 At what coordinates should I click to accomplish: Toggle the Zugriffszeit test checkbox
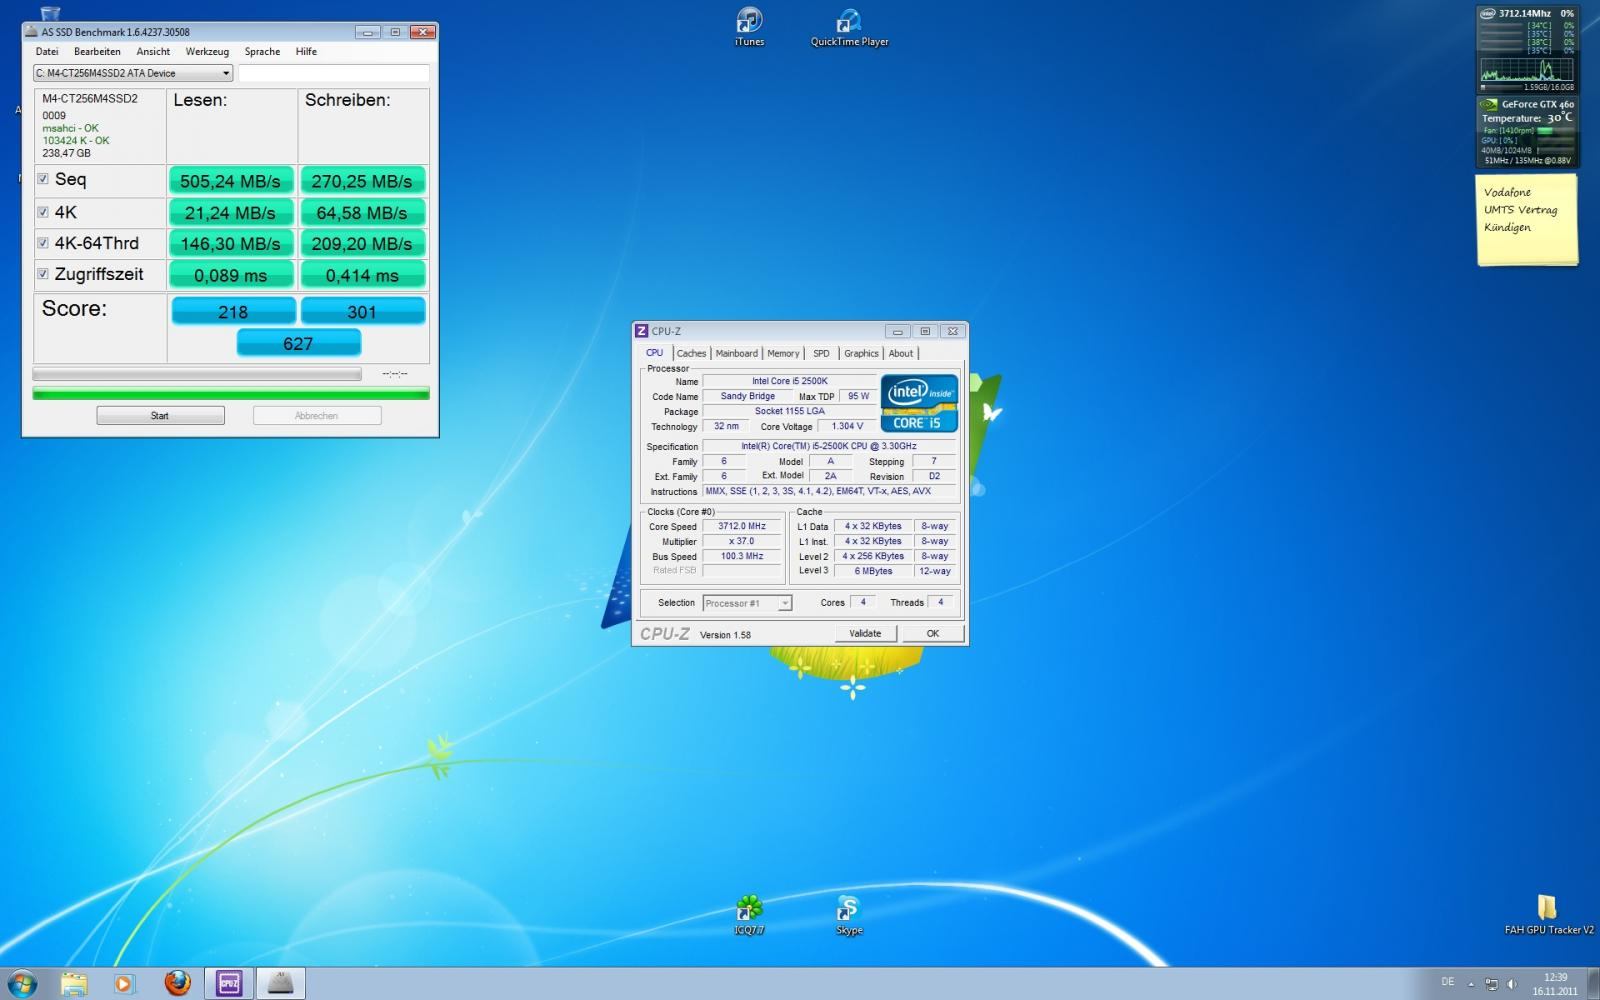pyautogui.click(x=43, y=274)
